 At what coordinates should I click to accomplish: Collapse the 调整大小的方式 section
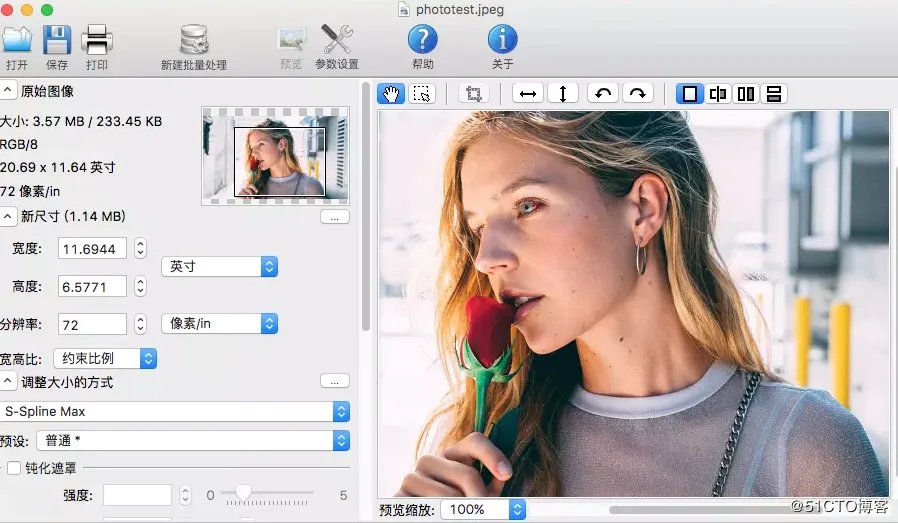click(7, 382)
